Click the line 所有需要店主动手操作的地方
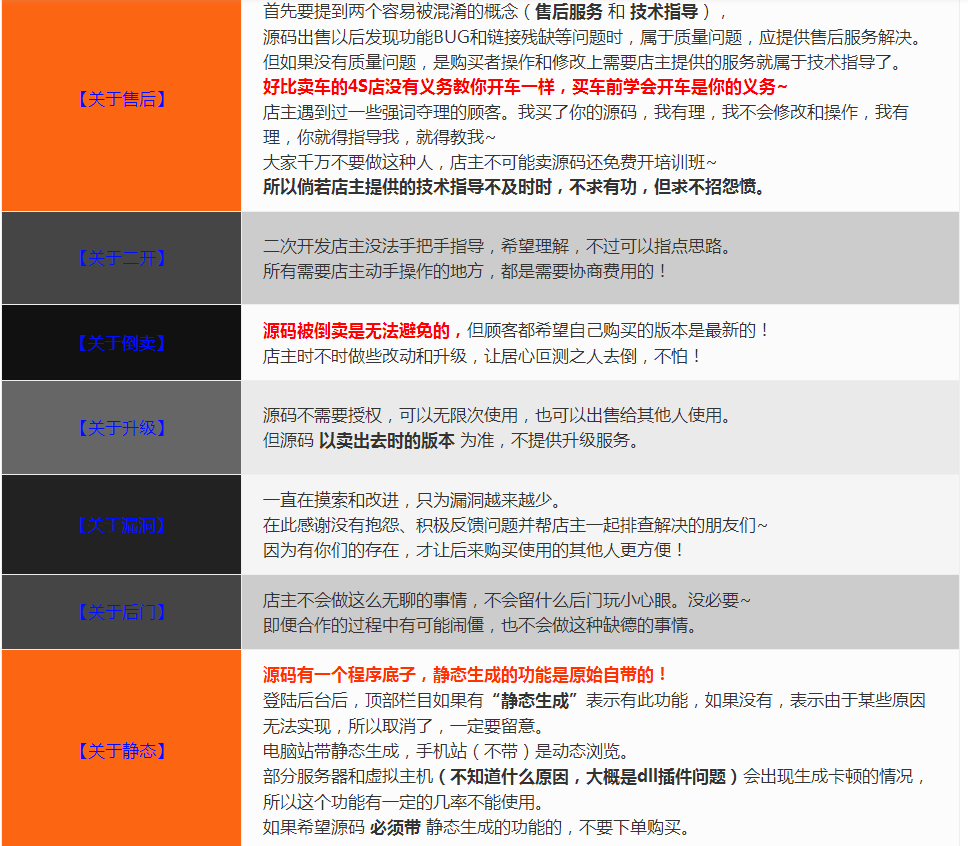 point(465,271)
